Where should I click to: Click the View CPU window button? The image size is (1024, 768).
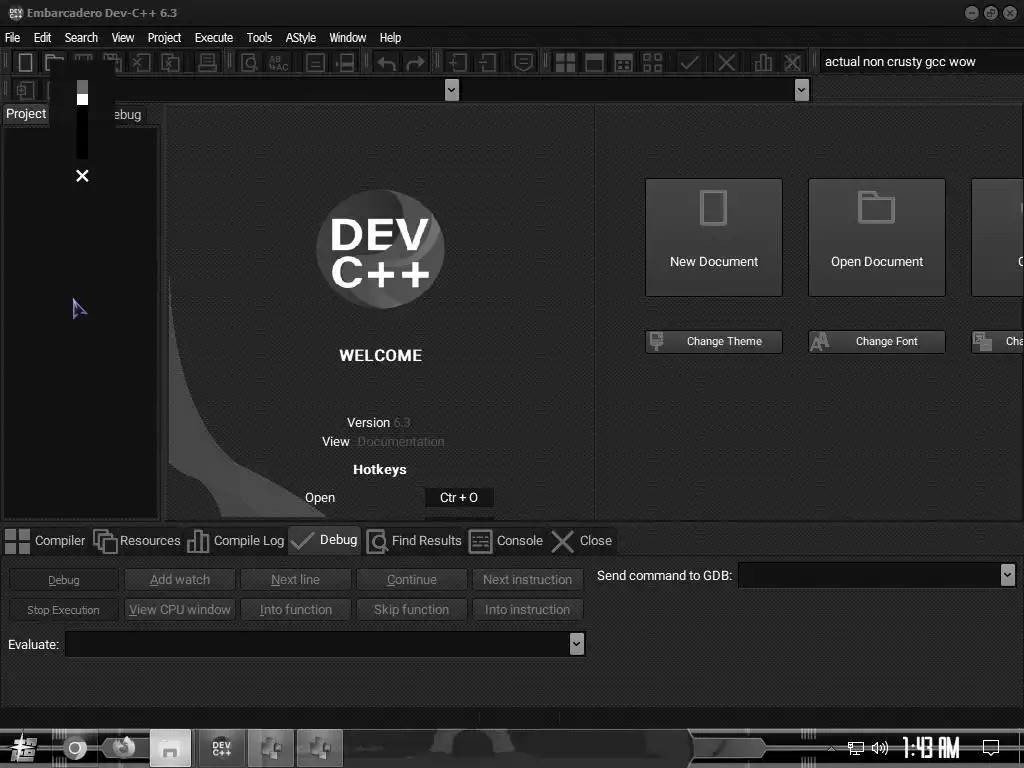click(x=180, y=609)
